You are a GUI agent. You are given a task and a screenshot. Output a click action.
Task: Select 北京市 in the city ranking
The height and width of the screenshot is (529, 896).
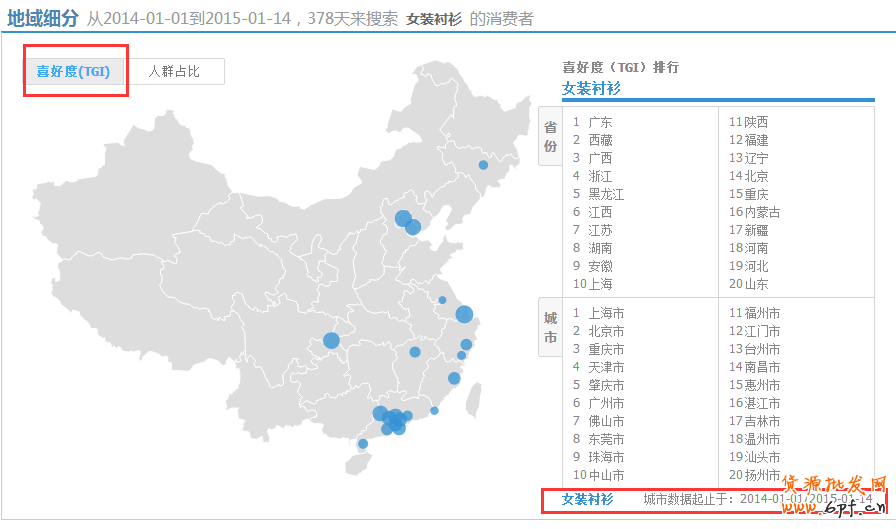[606, 331]
